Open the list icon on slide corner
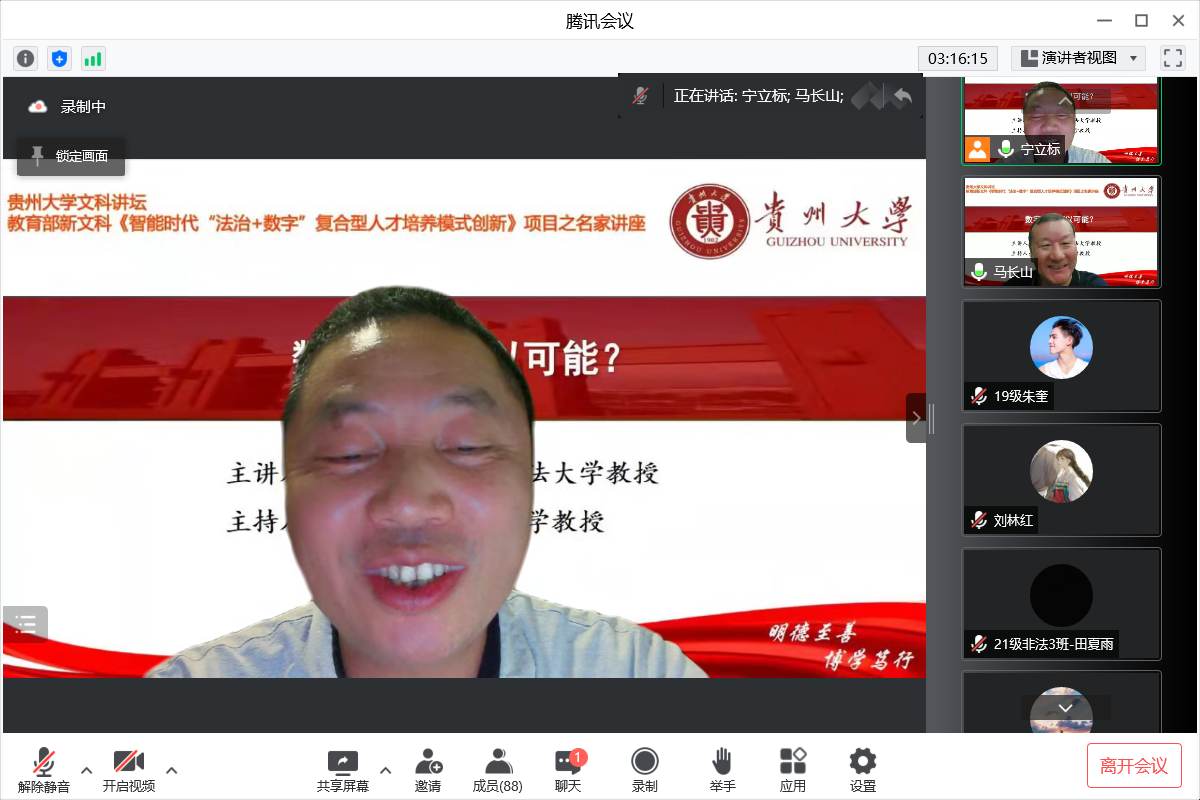Screen dimensions: 1200x800 coord(25,625)
